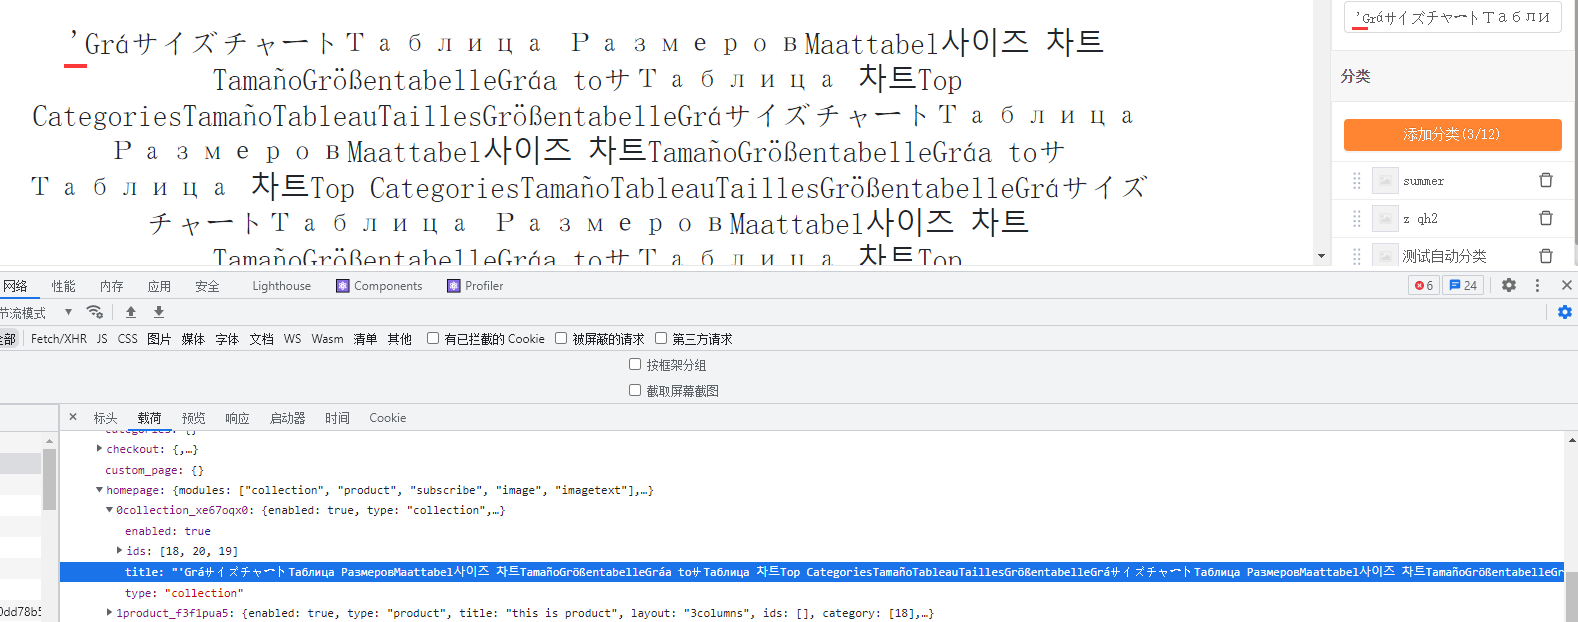Image resolution: width=1578 pixels, height=622 pixels.
Task: Switch to the 应用 tab
Action: coord(159,286)
